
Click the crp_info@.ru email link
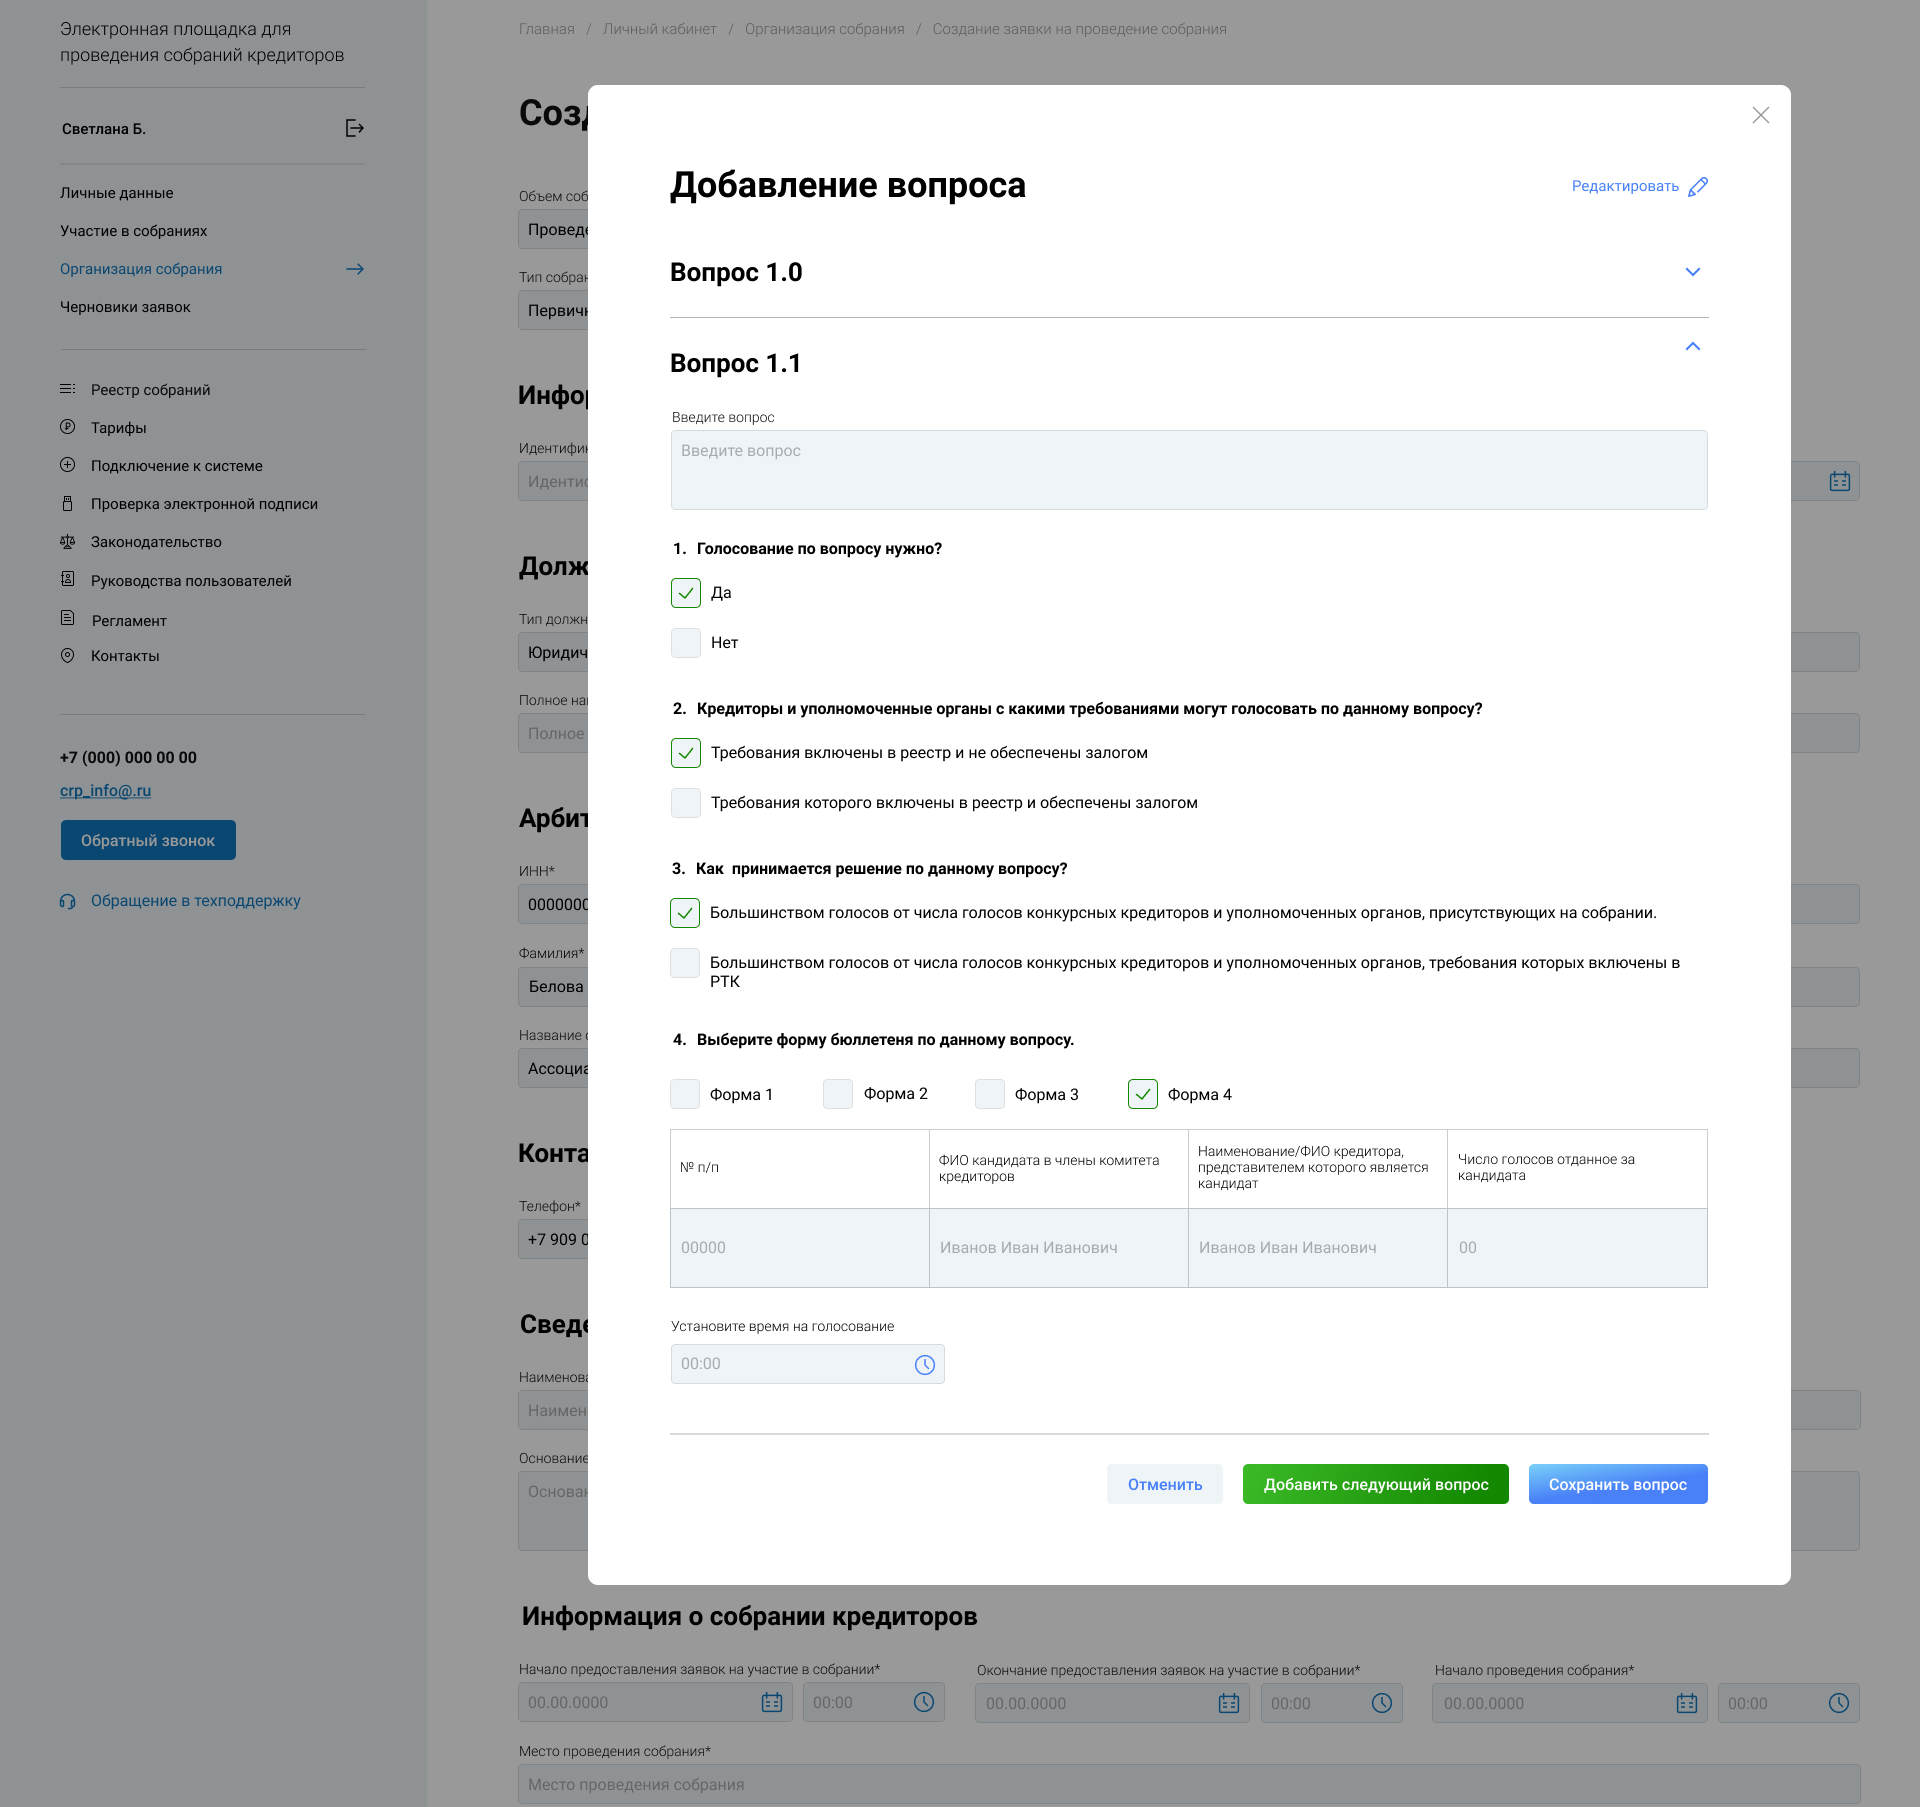tap(106, 790)
